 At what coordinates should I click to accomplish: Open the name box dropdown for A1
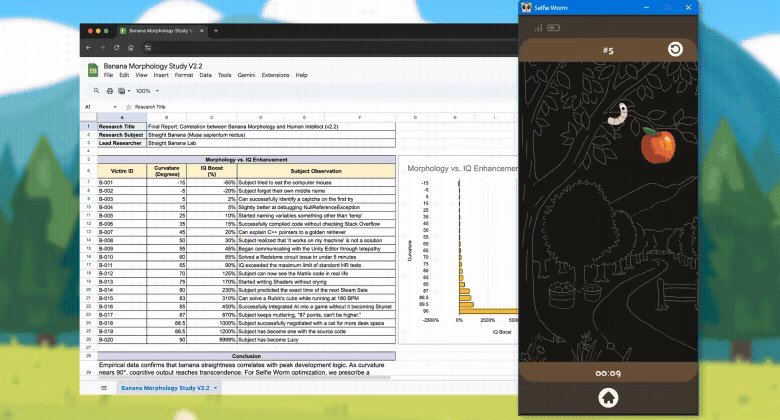click(x=115, y=107)
